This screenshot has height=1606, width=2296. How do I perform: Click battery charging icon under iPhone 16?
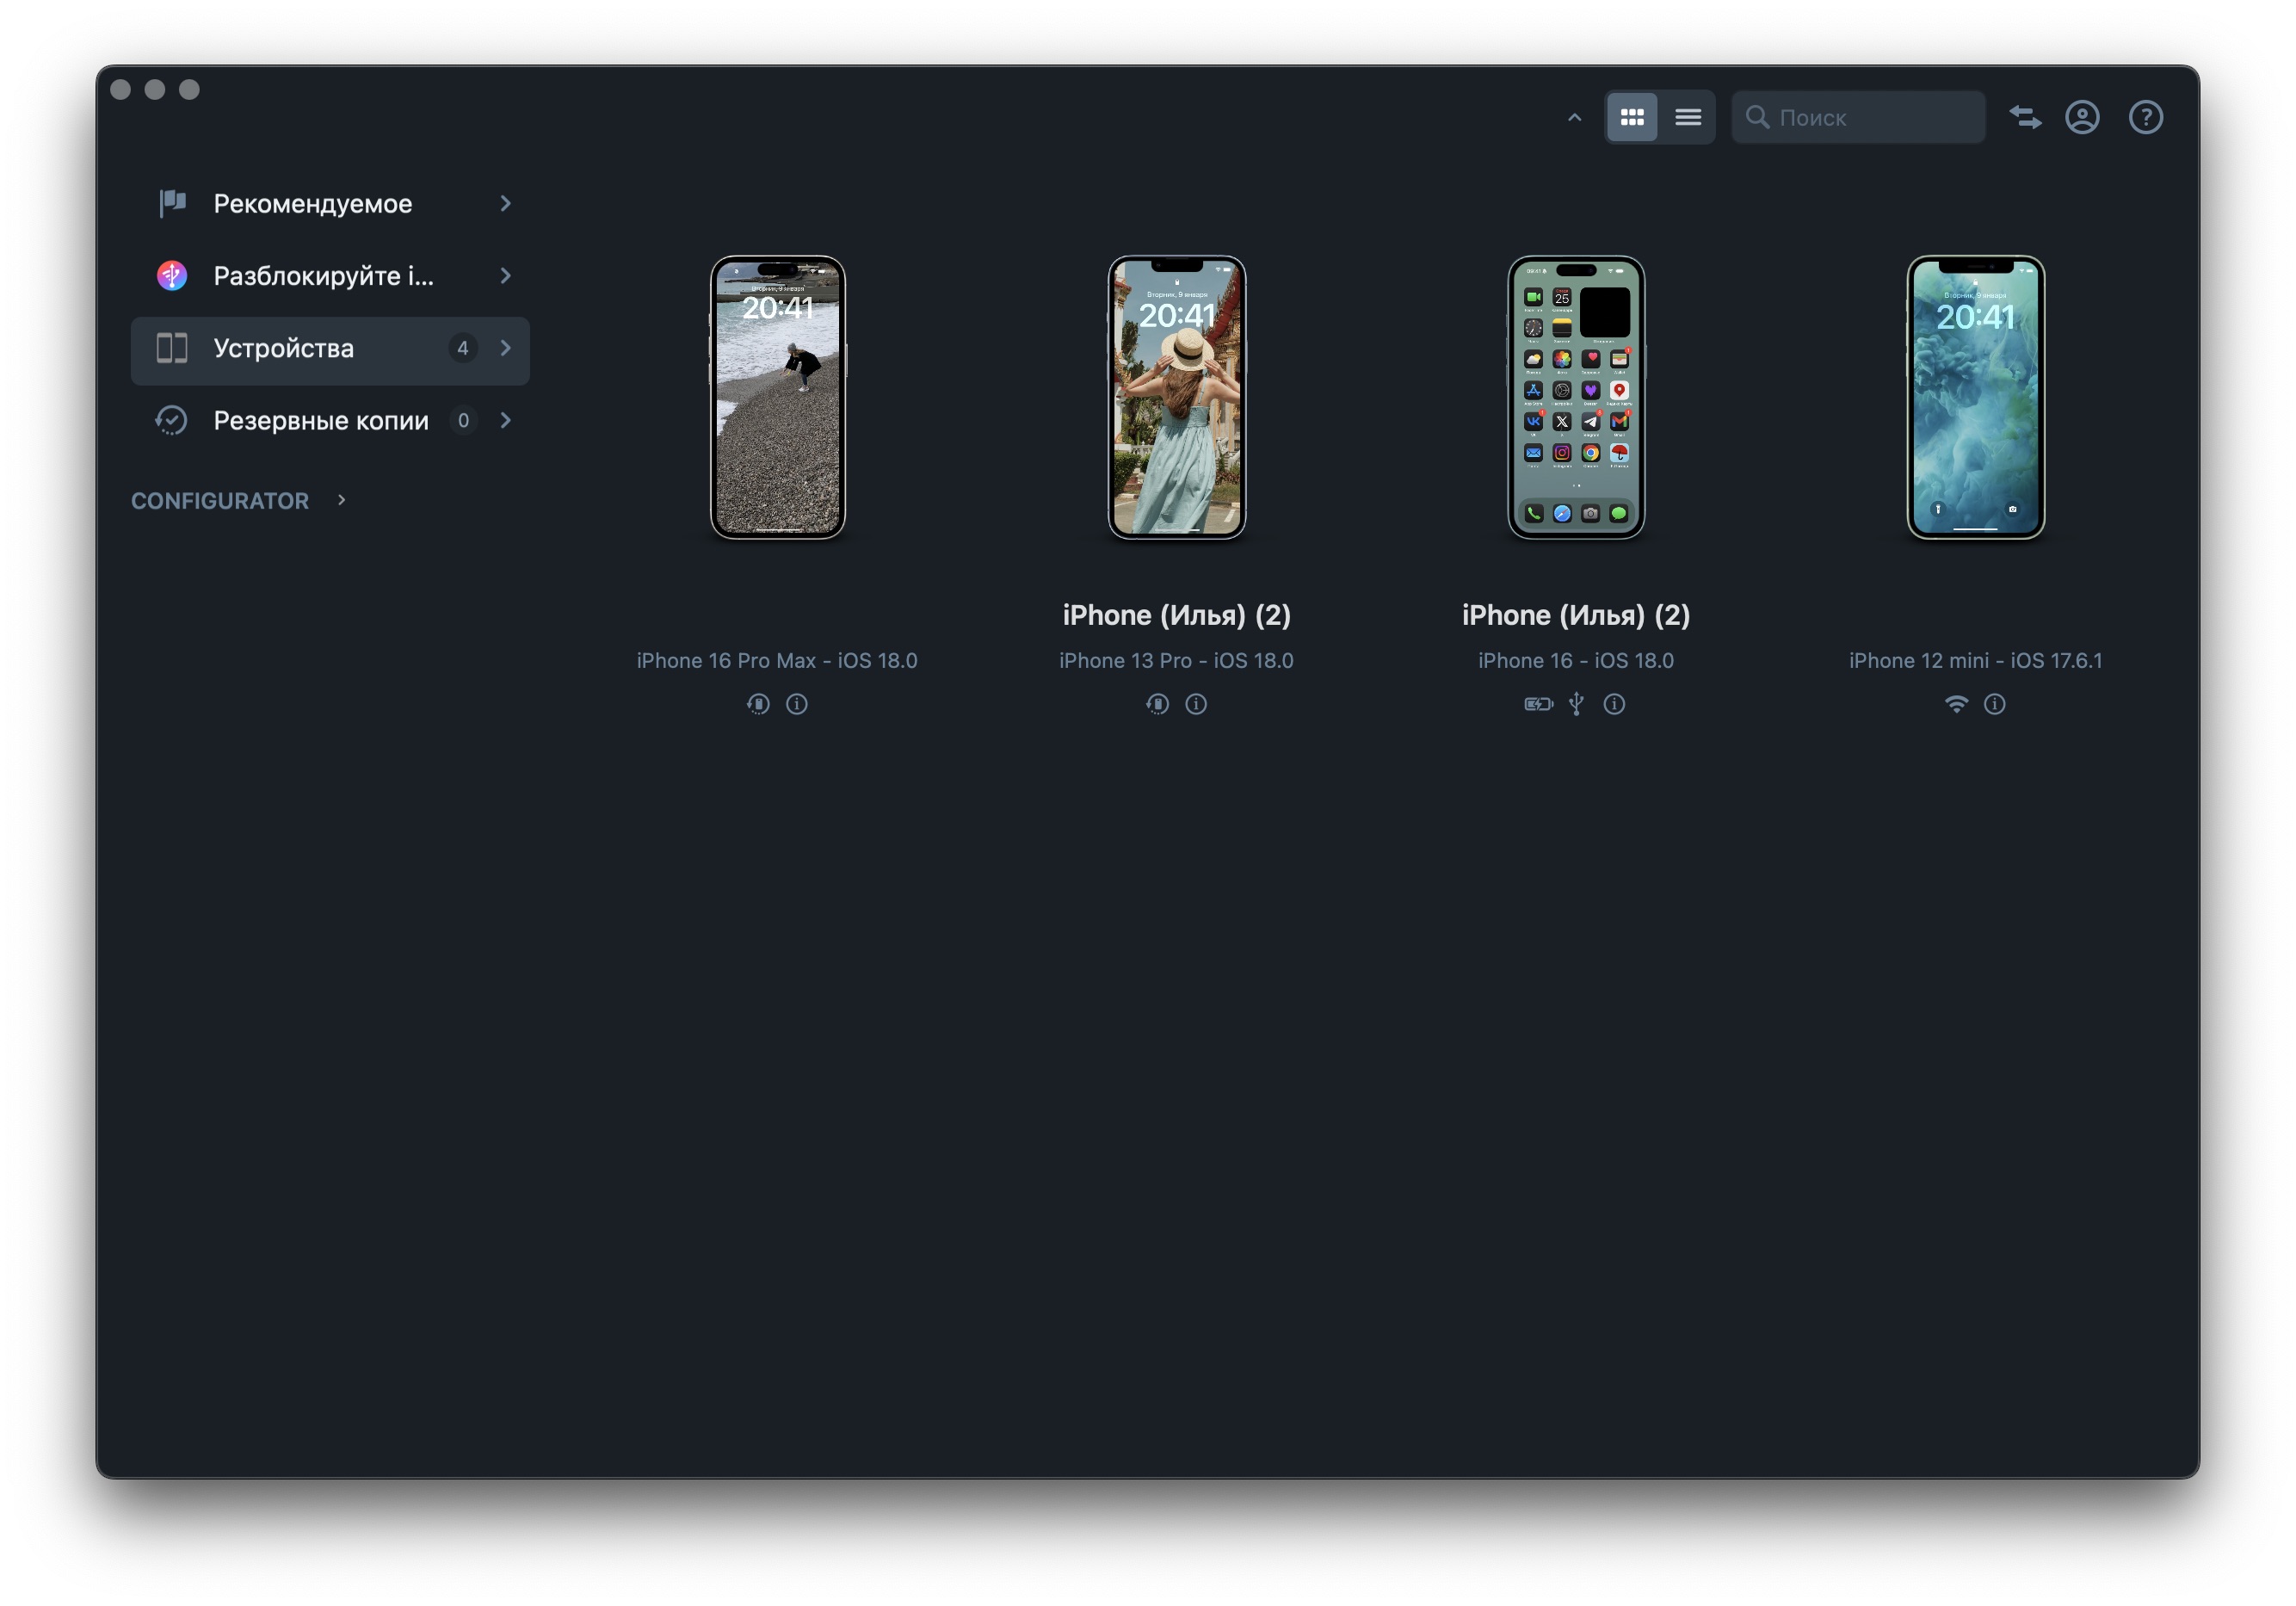click(x=1538, y=704)
